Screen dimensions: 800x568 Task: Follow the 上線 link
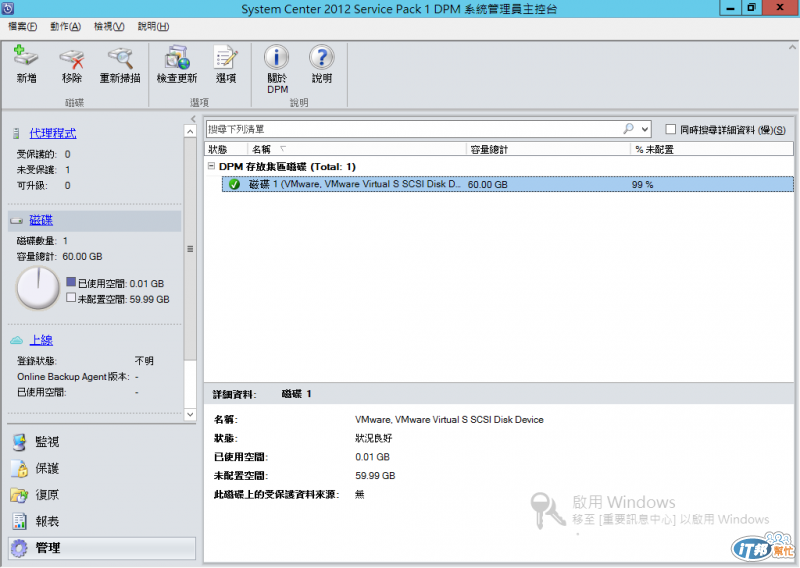(x=41, y=340)
